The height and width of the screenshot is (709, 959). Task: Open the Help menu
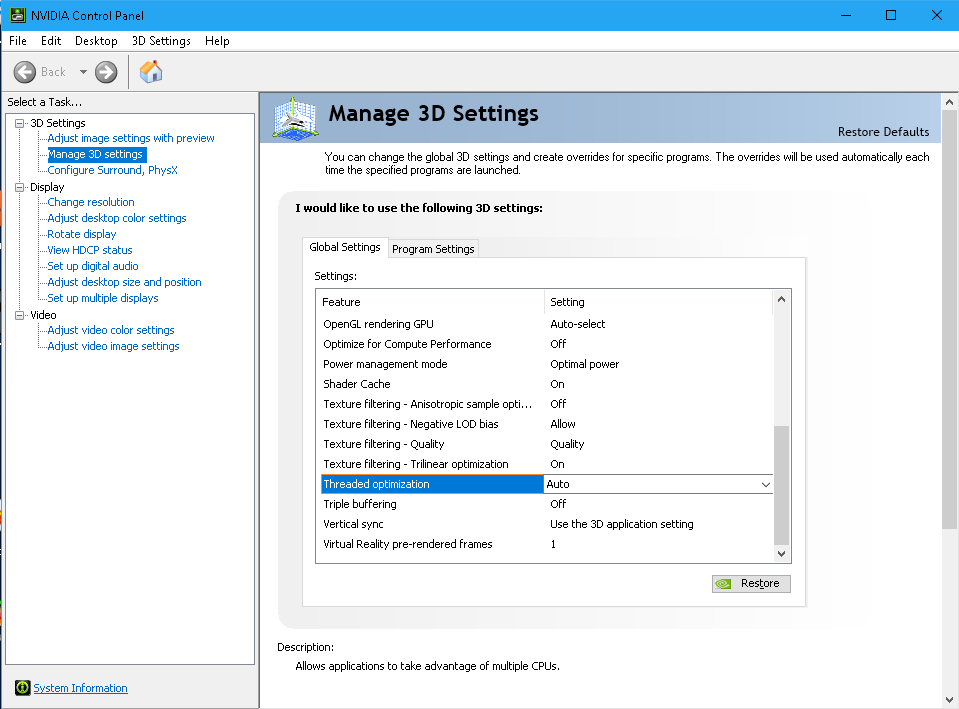pos(217,41)
